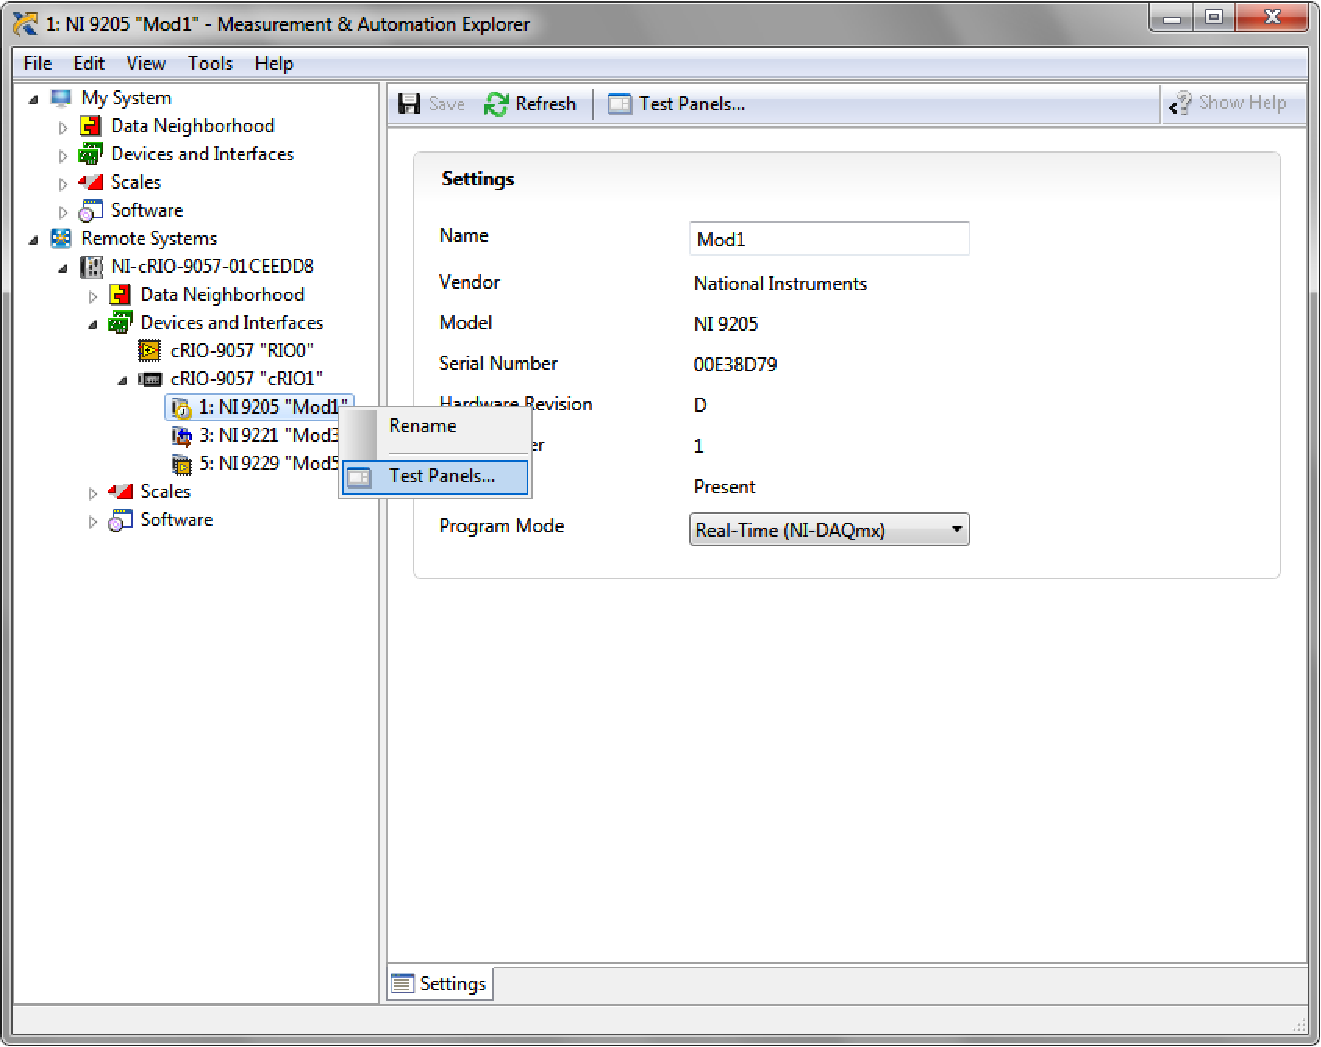Screen dimensions: 1321x1047
Task: Collapse Devices and Interfaces under NI-cRIO-9057-01CEEDD8
Action: (x=93, y=324)
